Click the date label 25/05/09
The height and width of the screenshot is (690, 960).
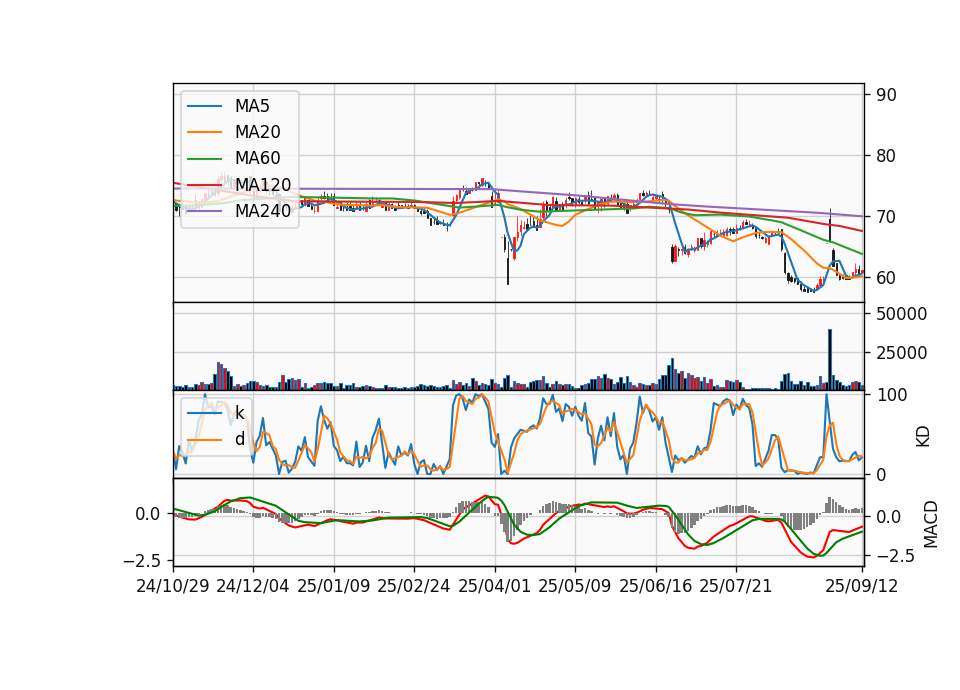coord(574,586)
